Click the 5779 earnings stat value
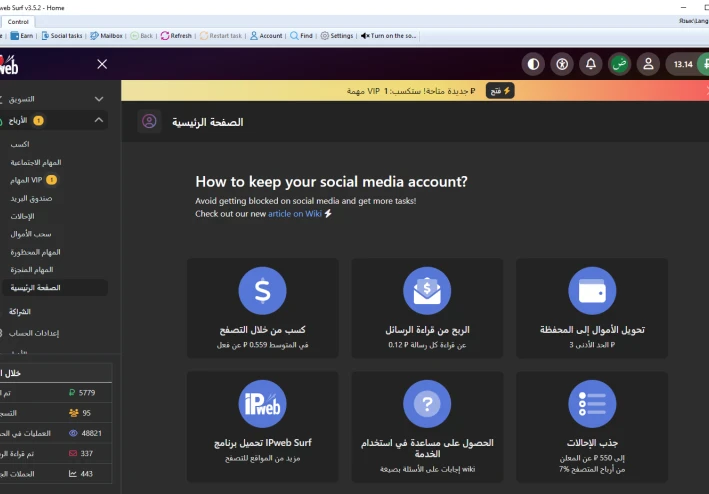The image size is (709, 494). pos(87,393)
